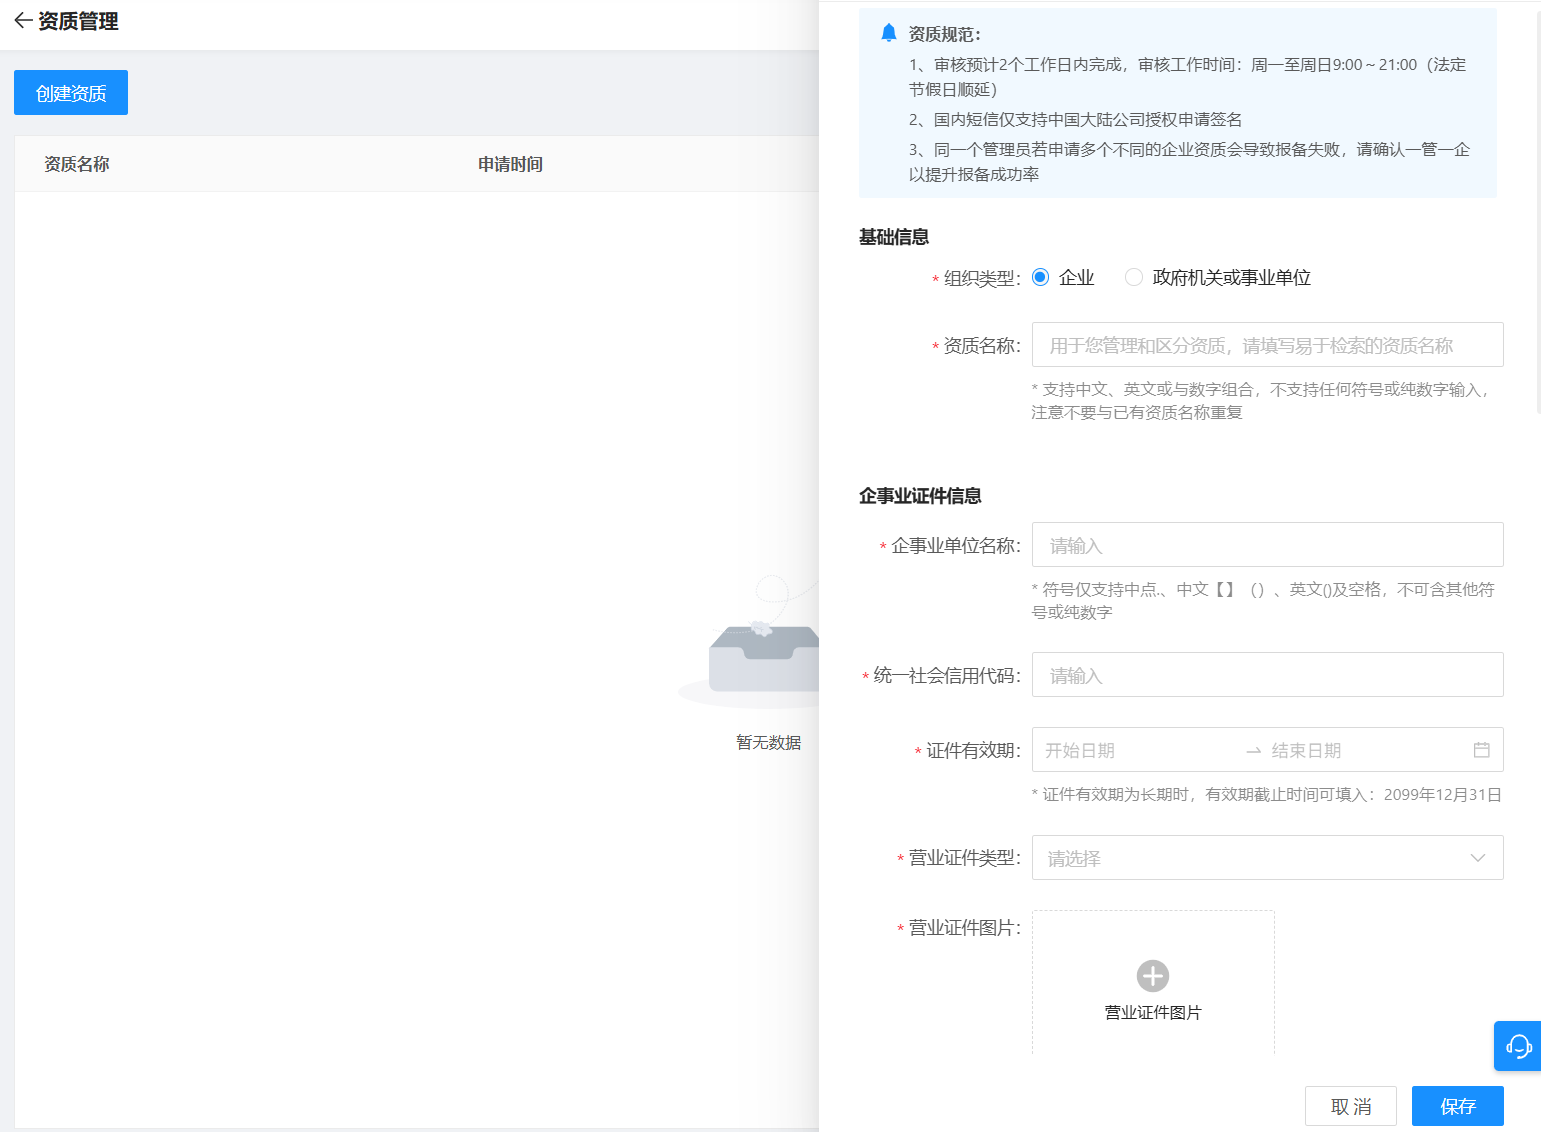Screen dimensions: 1541x1132
Task: Click the calendar icon in 证件有效期 field
Action: pos(1481,750)
